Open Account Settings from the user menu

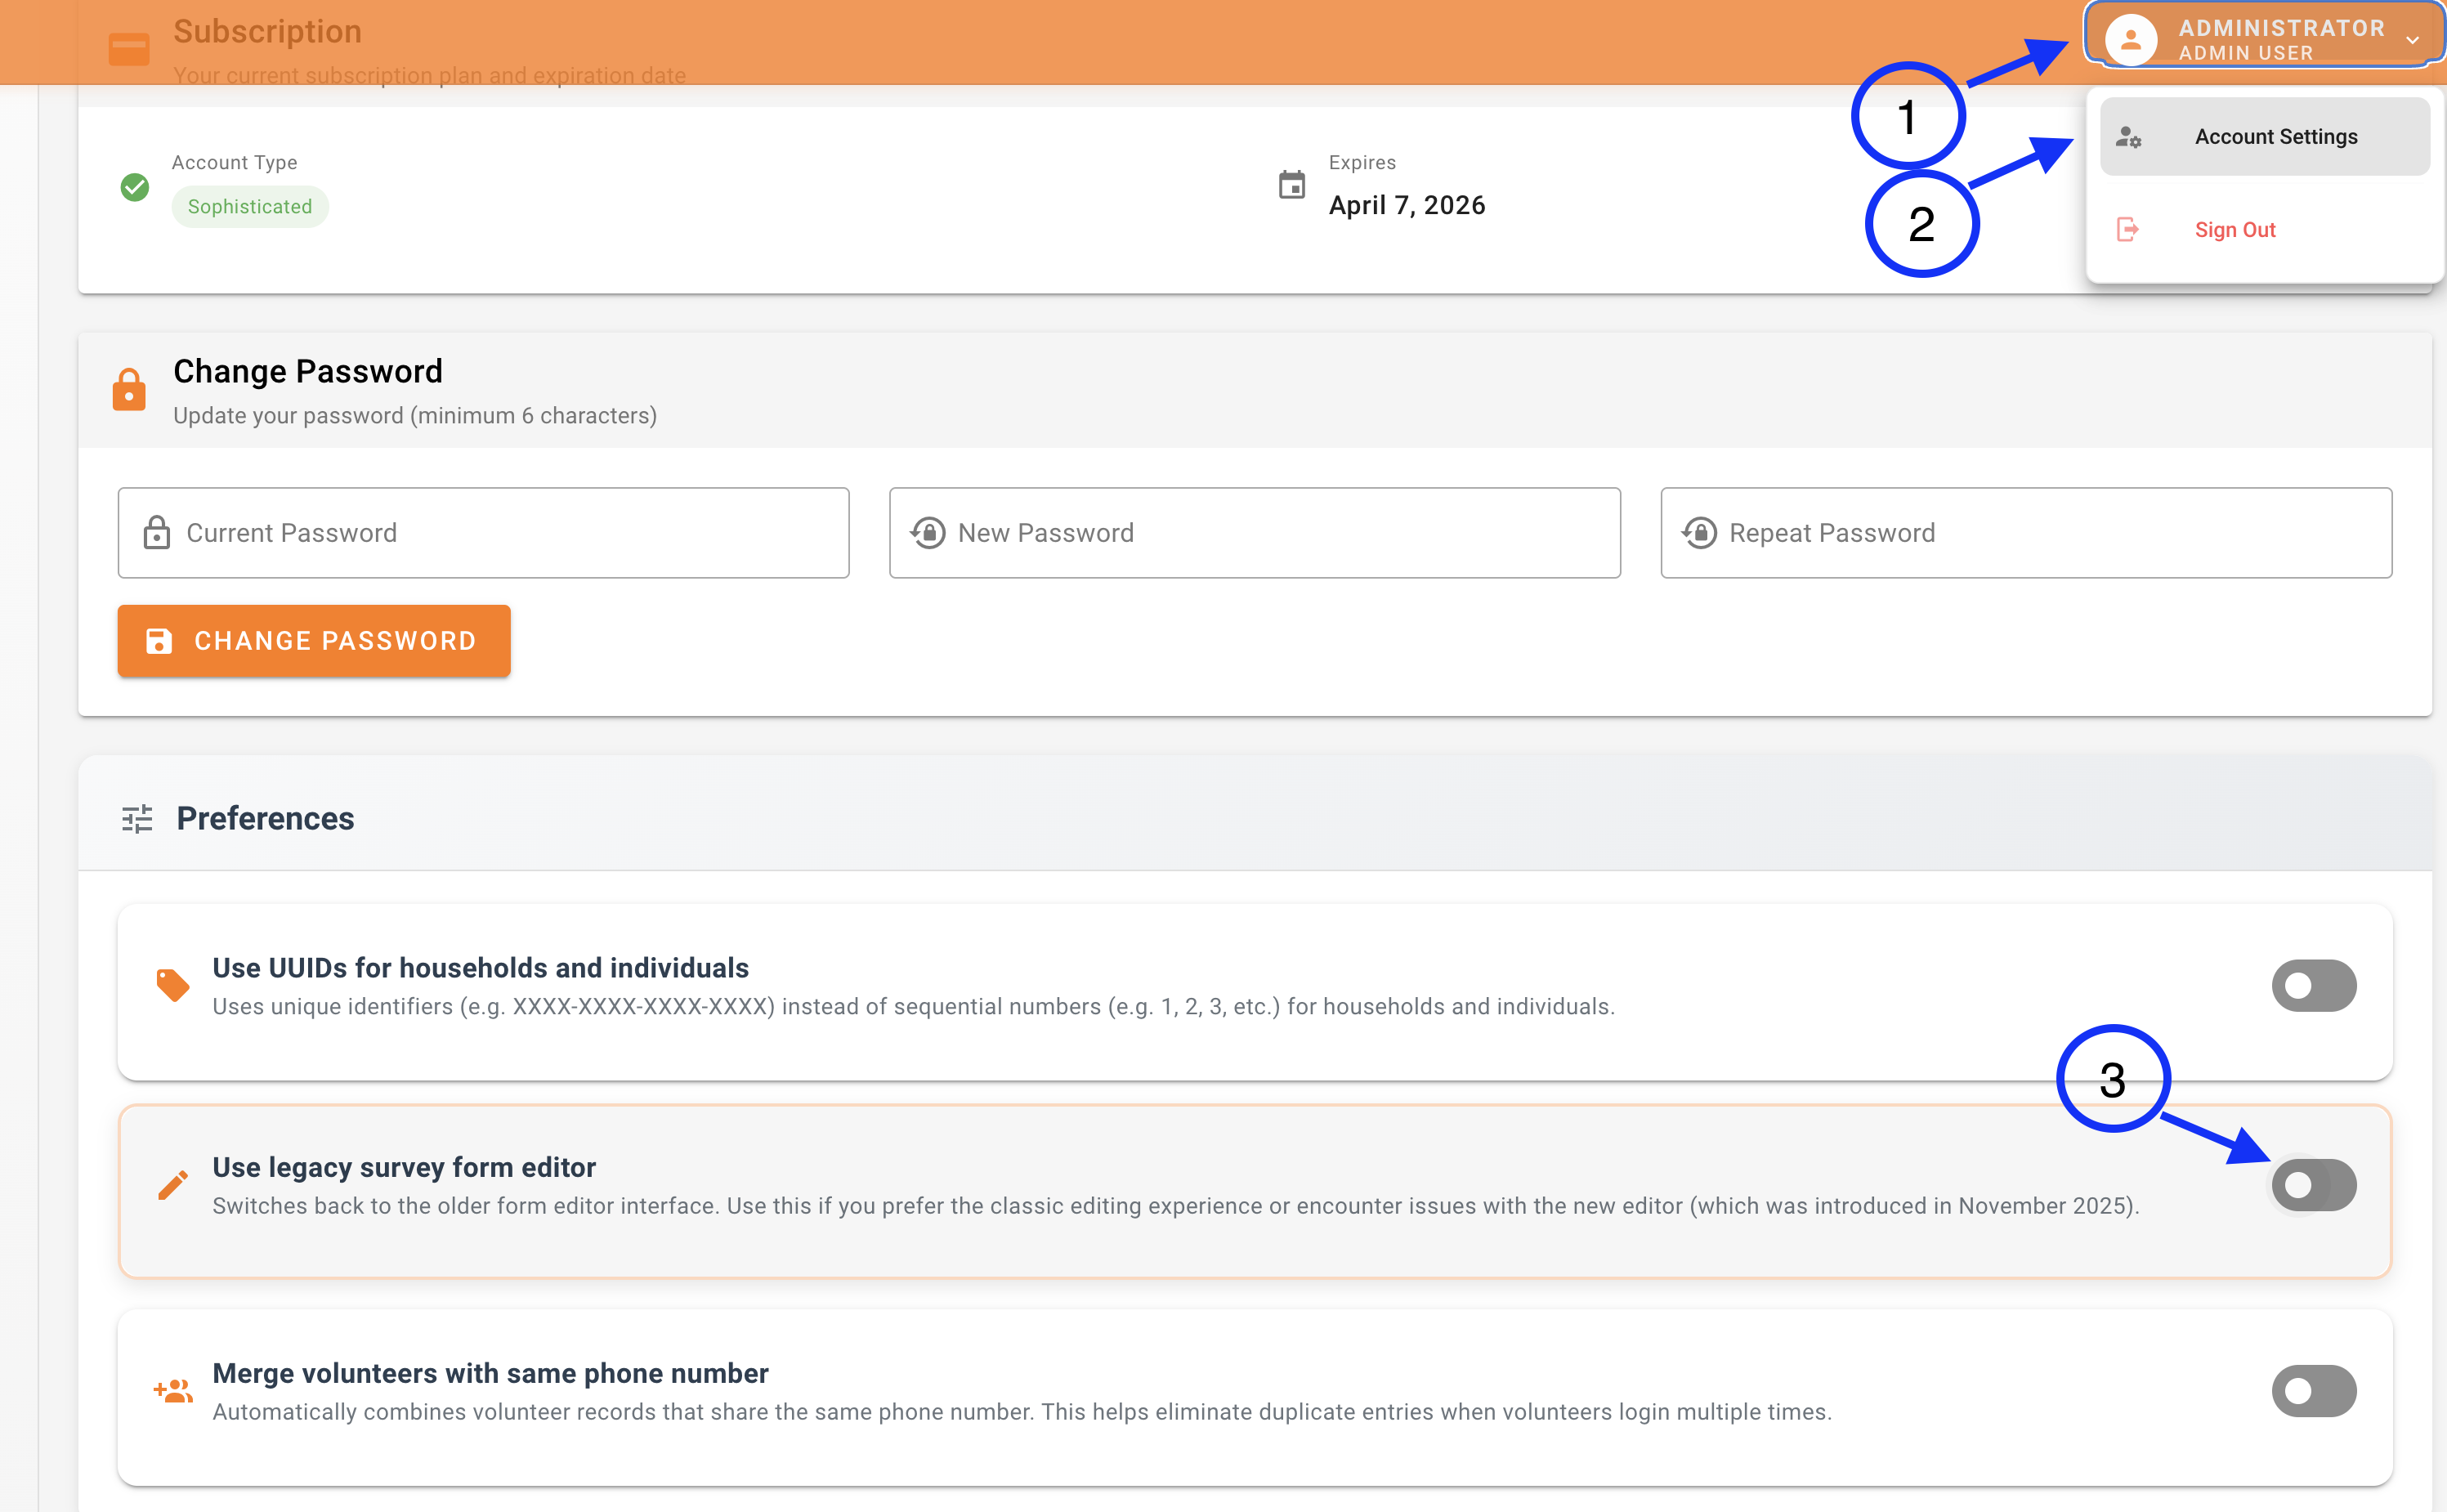tap(2275, 137)
